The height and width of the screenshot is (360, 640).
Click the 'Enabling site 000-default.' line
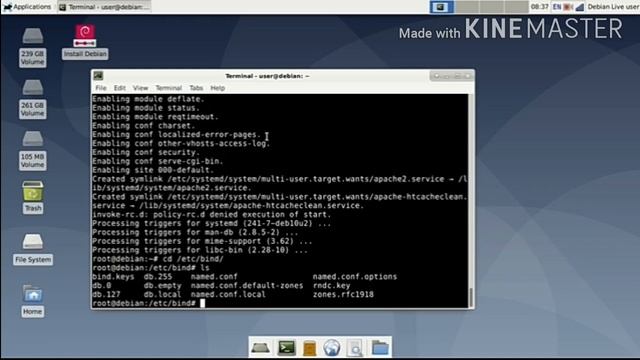pyautogui.click(x=153, y=170)
